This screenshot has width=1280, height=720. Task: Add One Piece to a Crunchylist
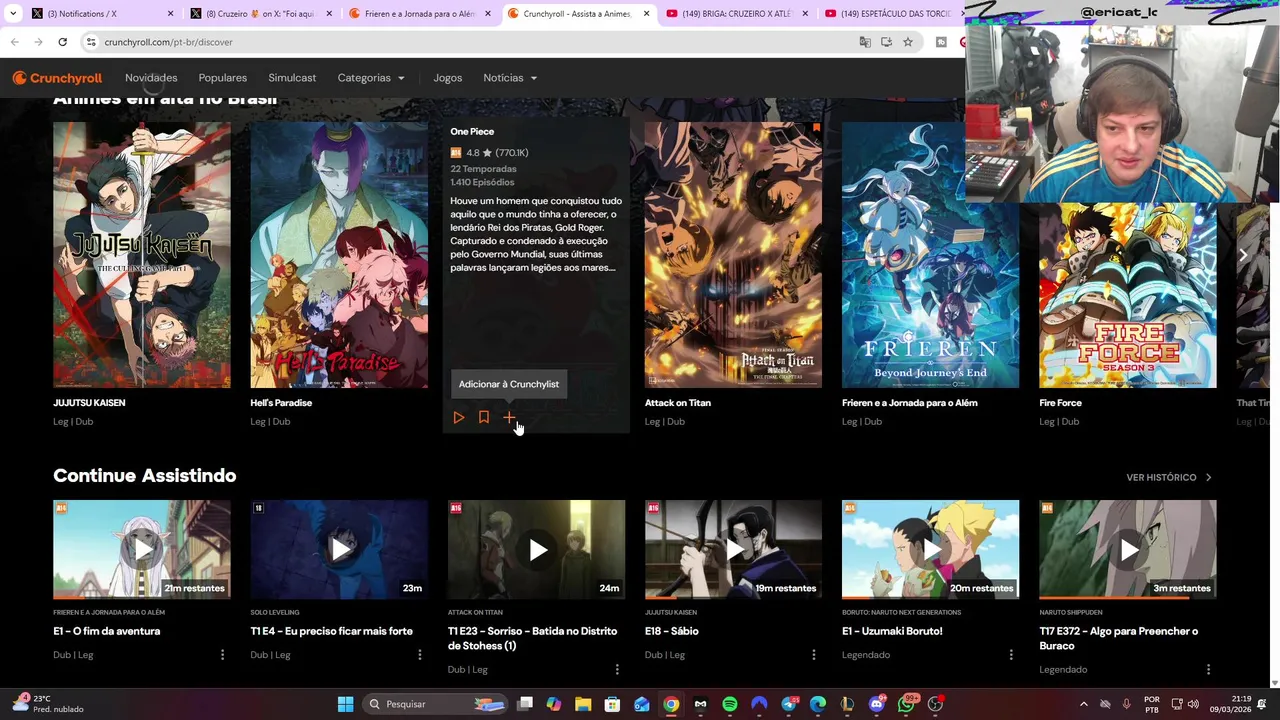point(509,418)
